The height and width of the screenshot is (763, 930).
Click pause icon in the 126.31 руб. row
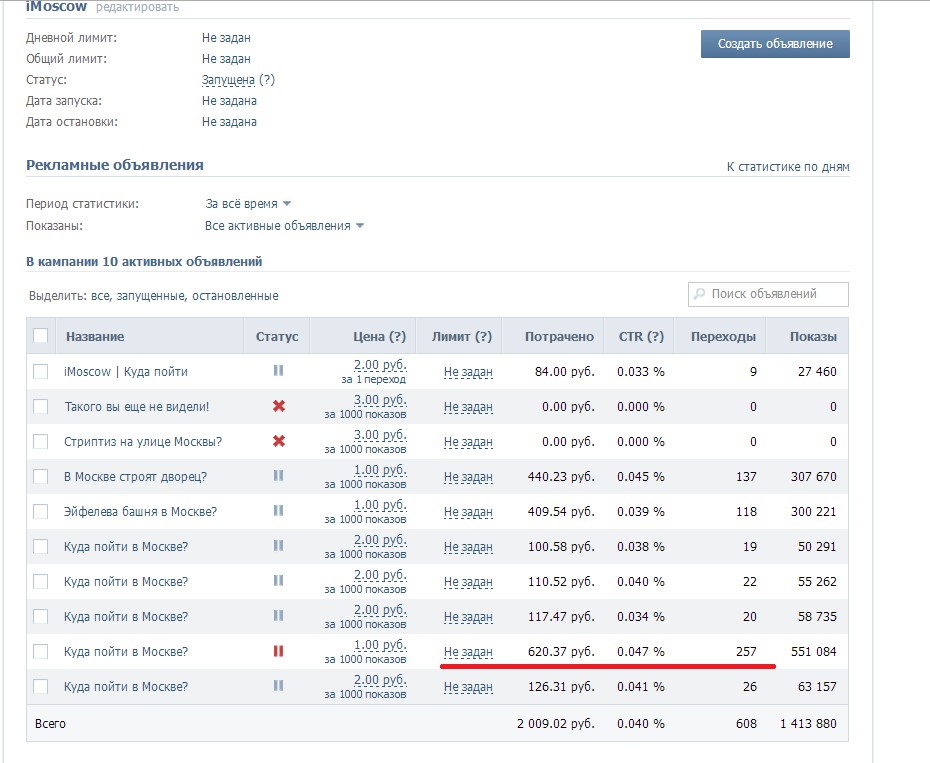point(278,686)
